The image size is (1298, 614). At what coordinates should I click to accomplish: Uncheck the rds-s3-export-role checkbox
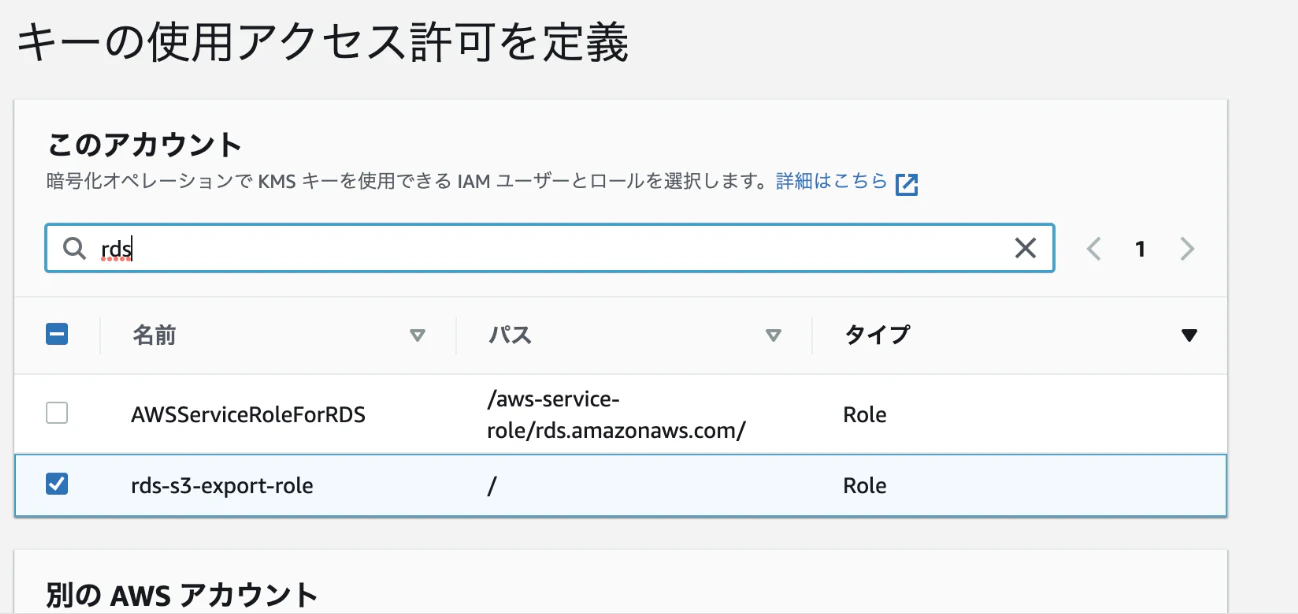click(x=57, y=485)
